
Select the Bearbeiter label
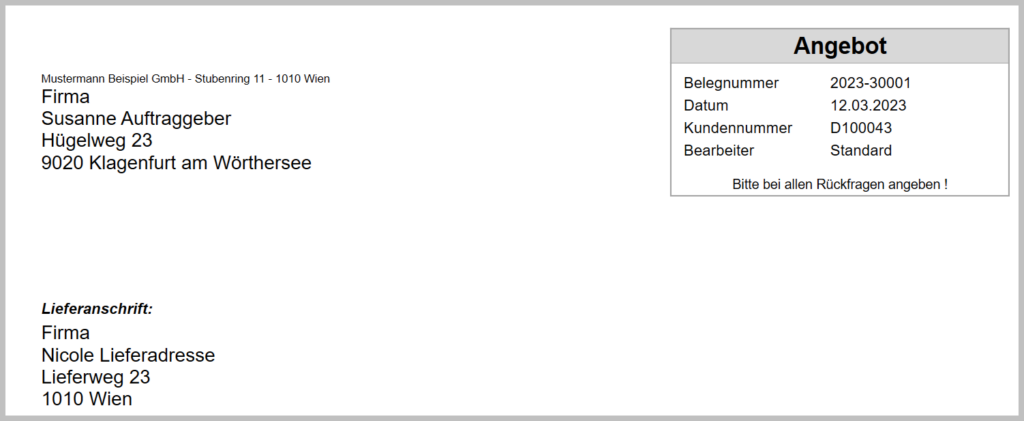[x=718, y=150]
